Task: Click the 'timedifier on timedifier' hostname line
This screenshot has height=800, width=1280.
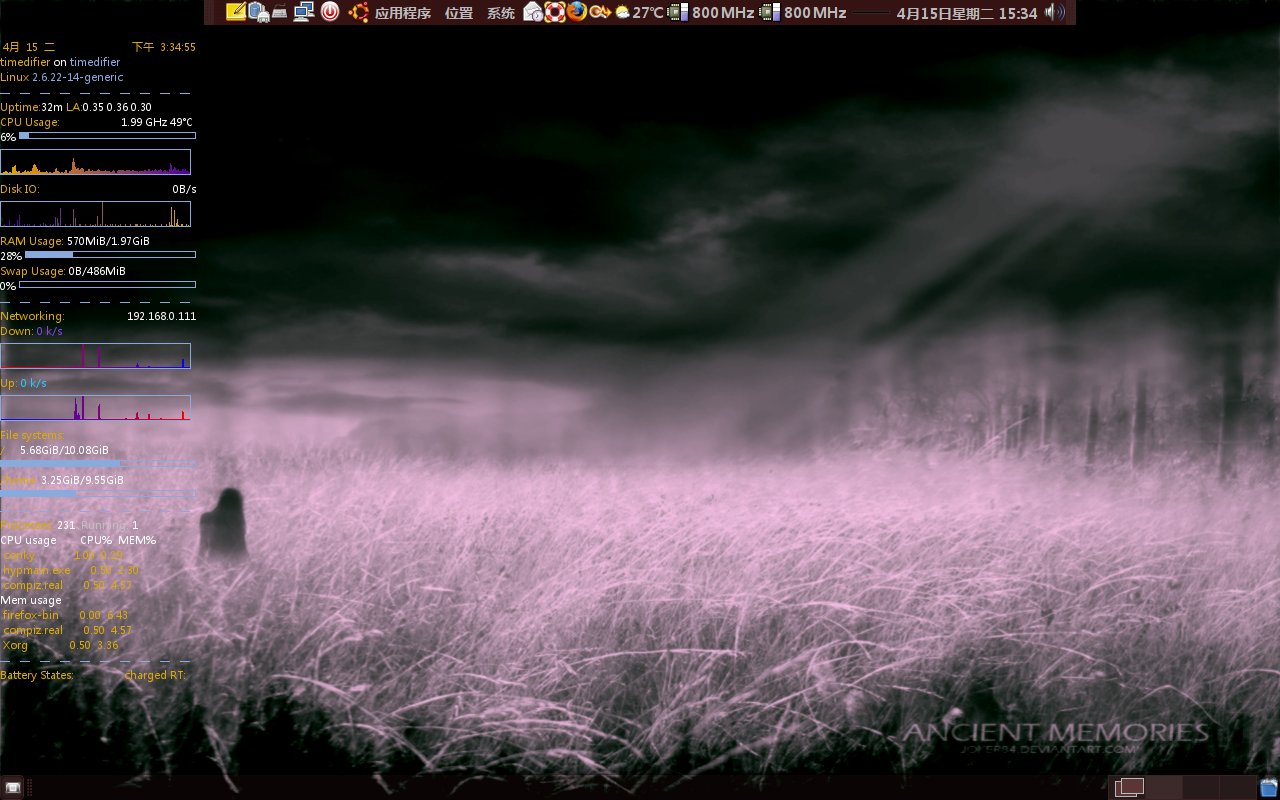Action: pos(60,62)
